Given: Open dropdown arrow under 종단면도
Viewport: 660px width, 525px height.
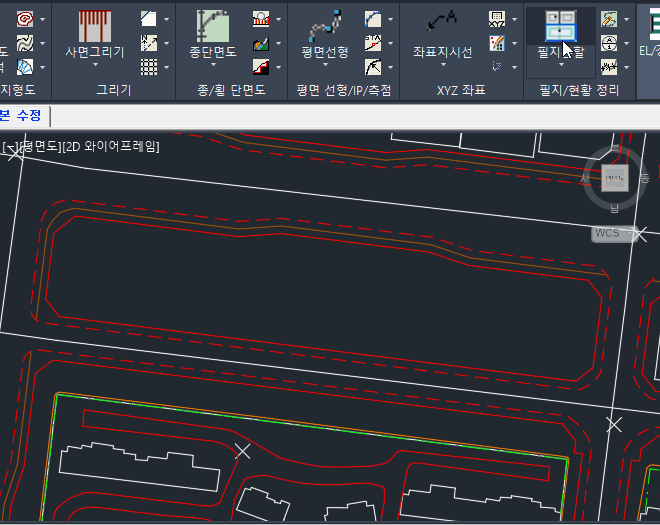Looking at the screenshot, I should pyautogui.click(x=213, y=65).
